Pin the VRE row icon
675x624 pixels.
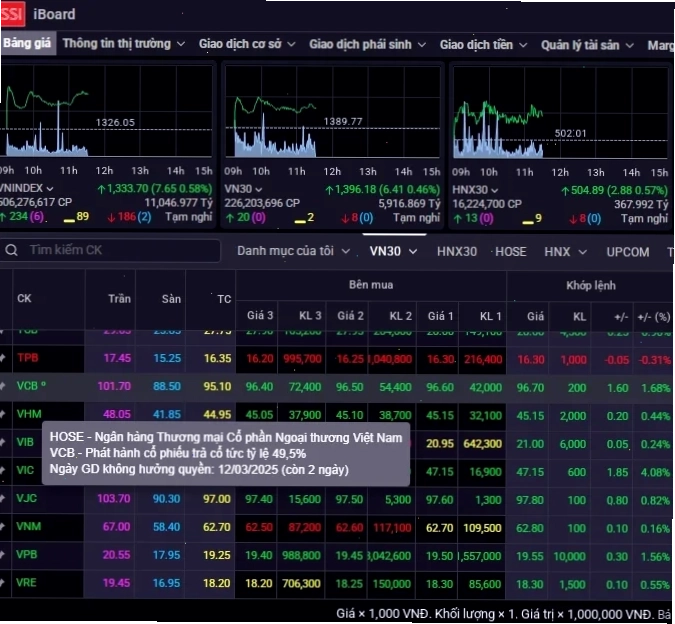3,583
